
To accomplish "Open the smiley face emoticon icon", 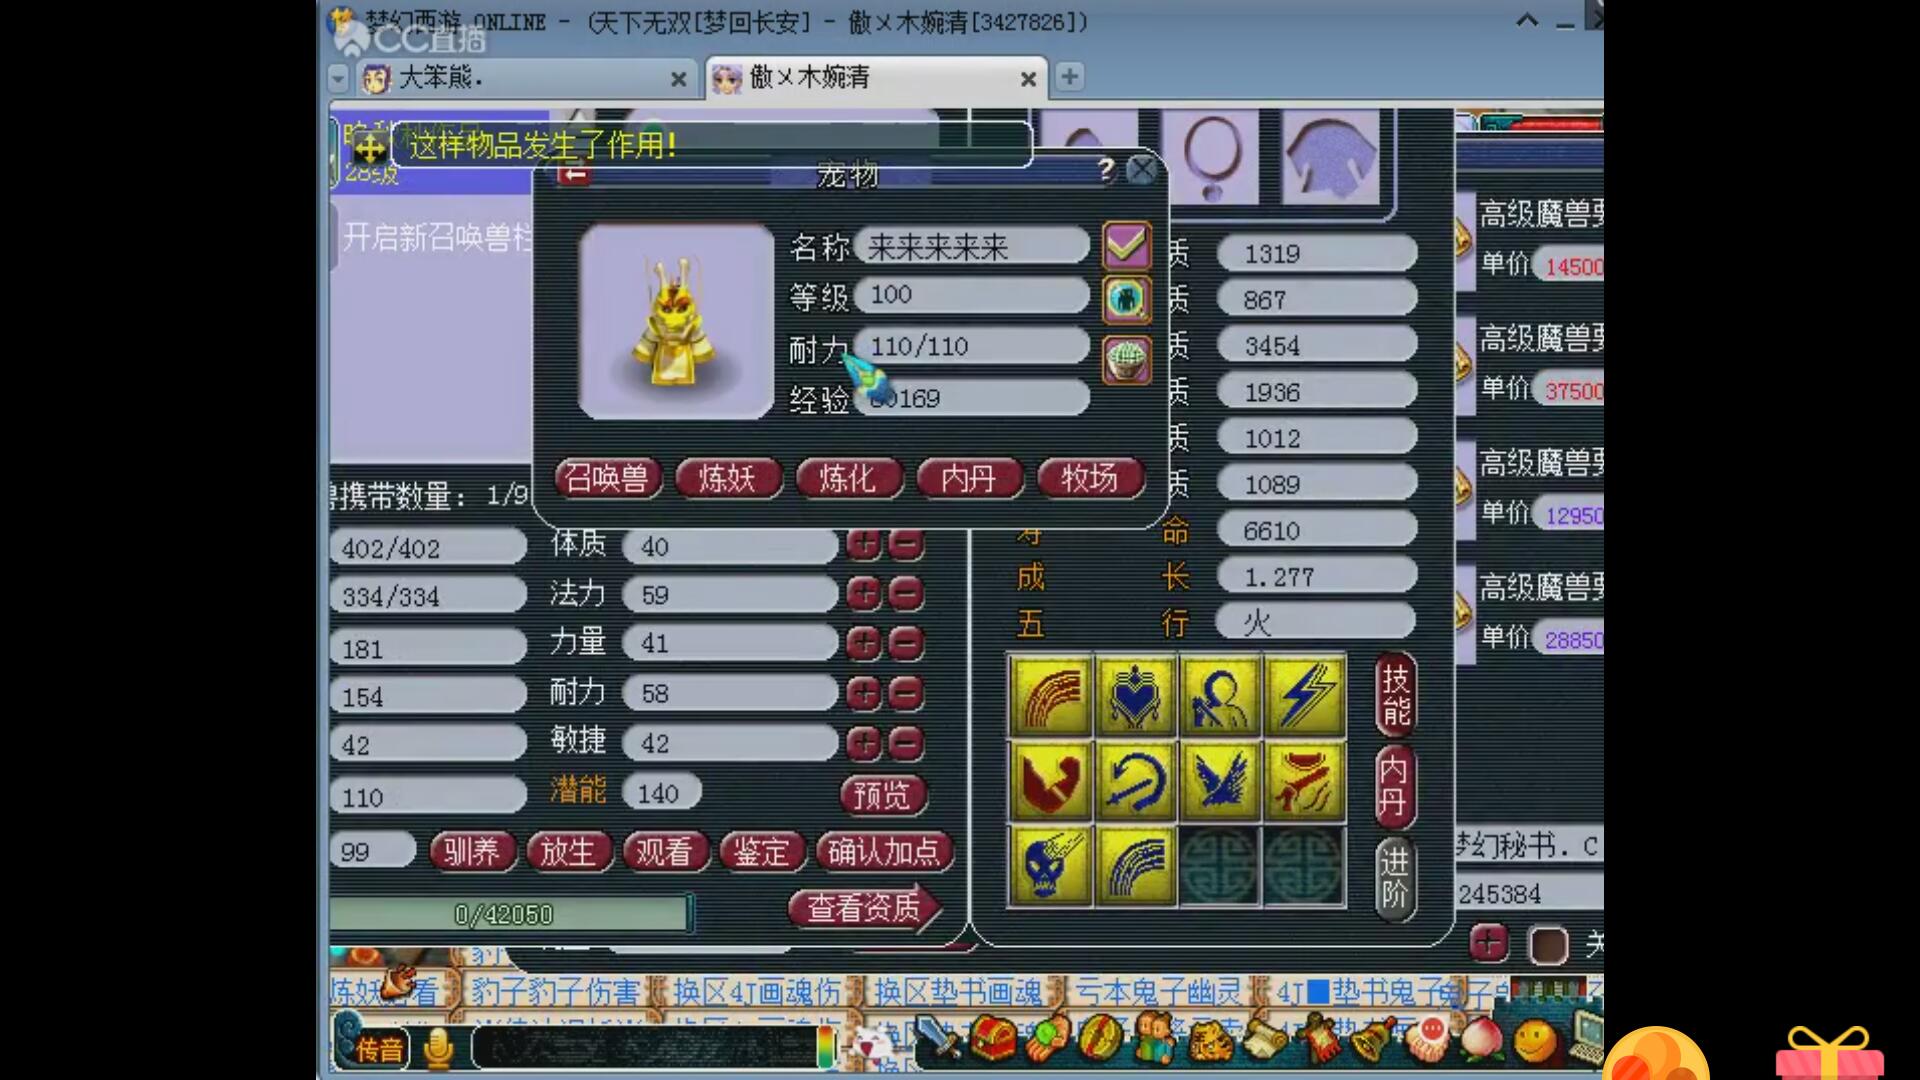I will tap(1535, 1042).
